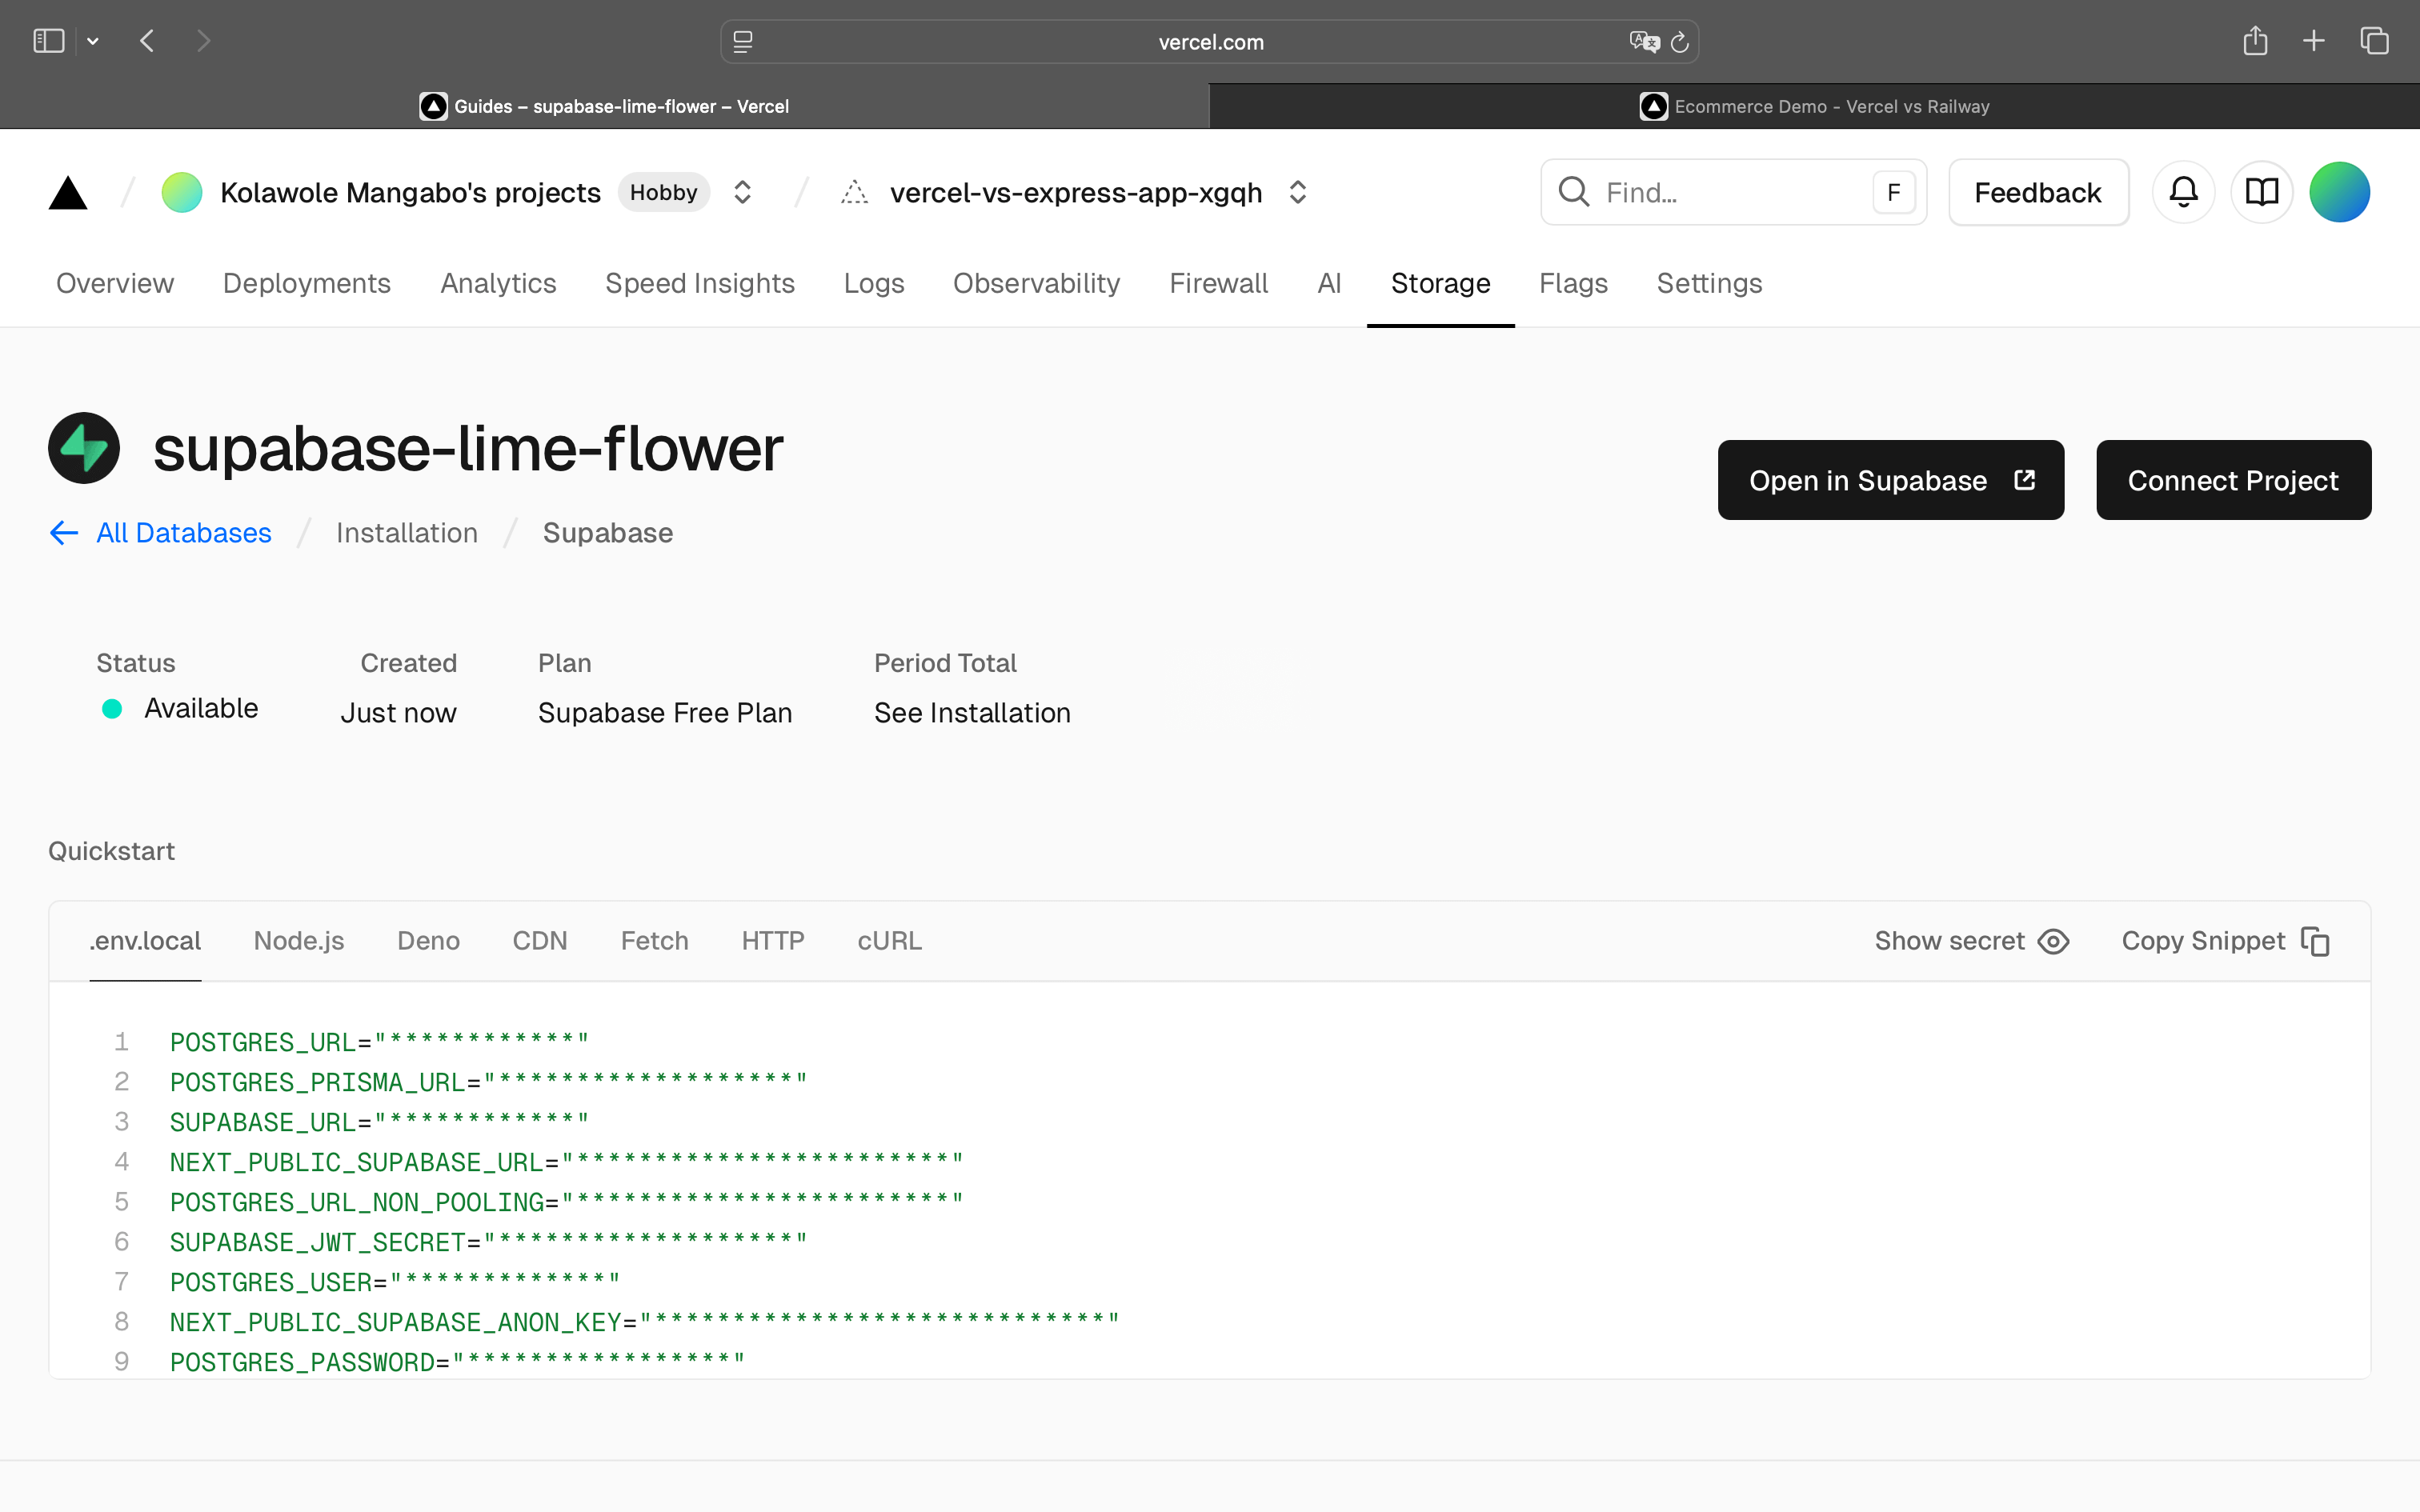
Task: Click the user avatar circle
Action: pos(2339,192)
